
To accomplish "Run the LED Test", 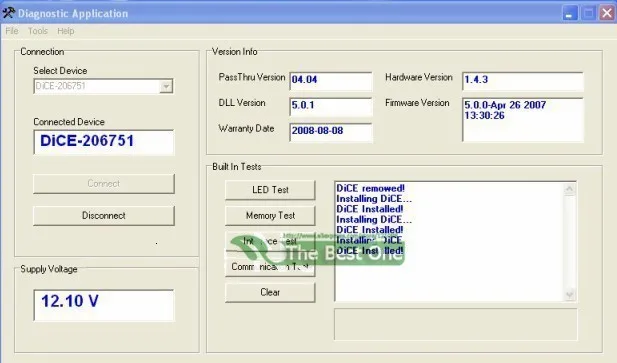I will click(270, 190).
